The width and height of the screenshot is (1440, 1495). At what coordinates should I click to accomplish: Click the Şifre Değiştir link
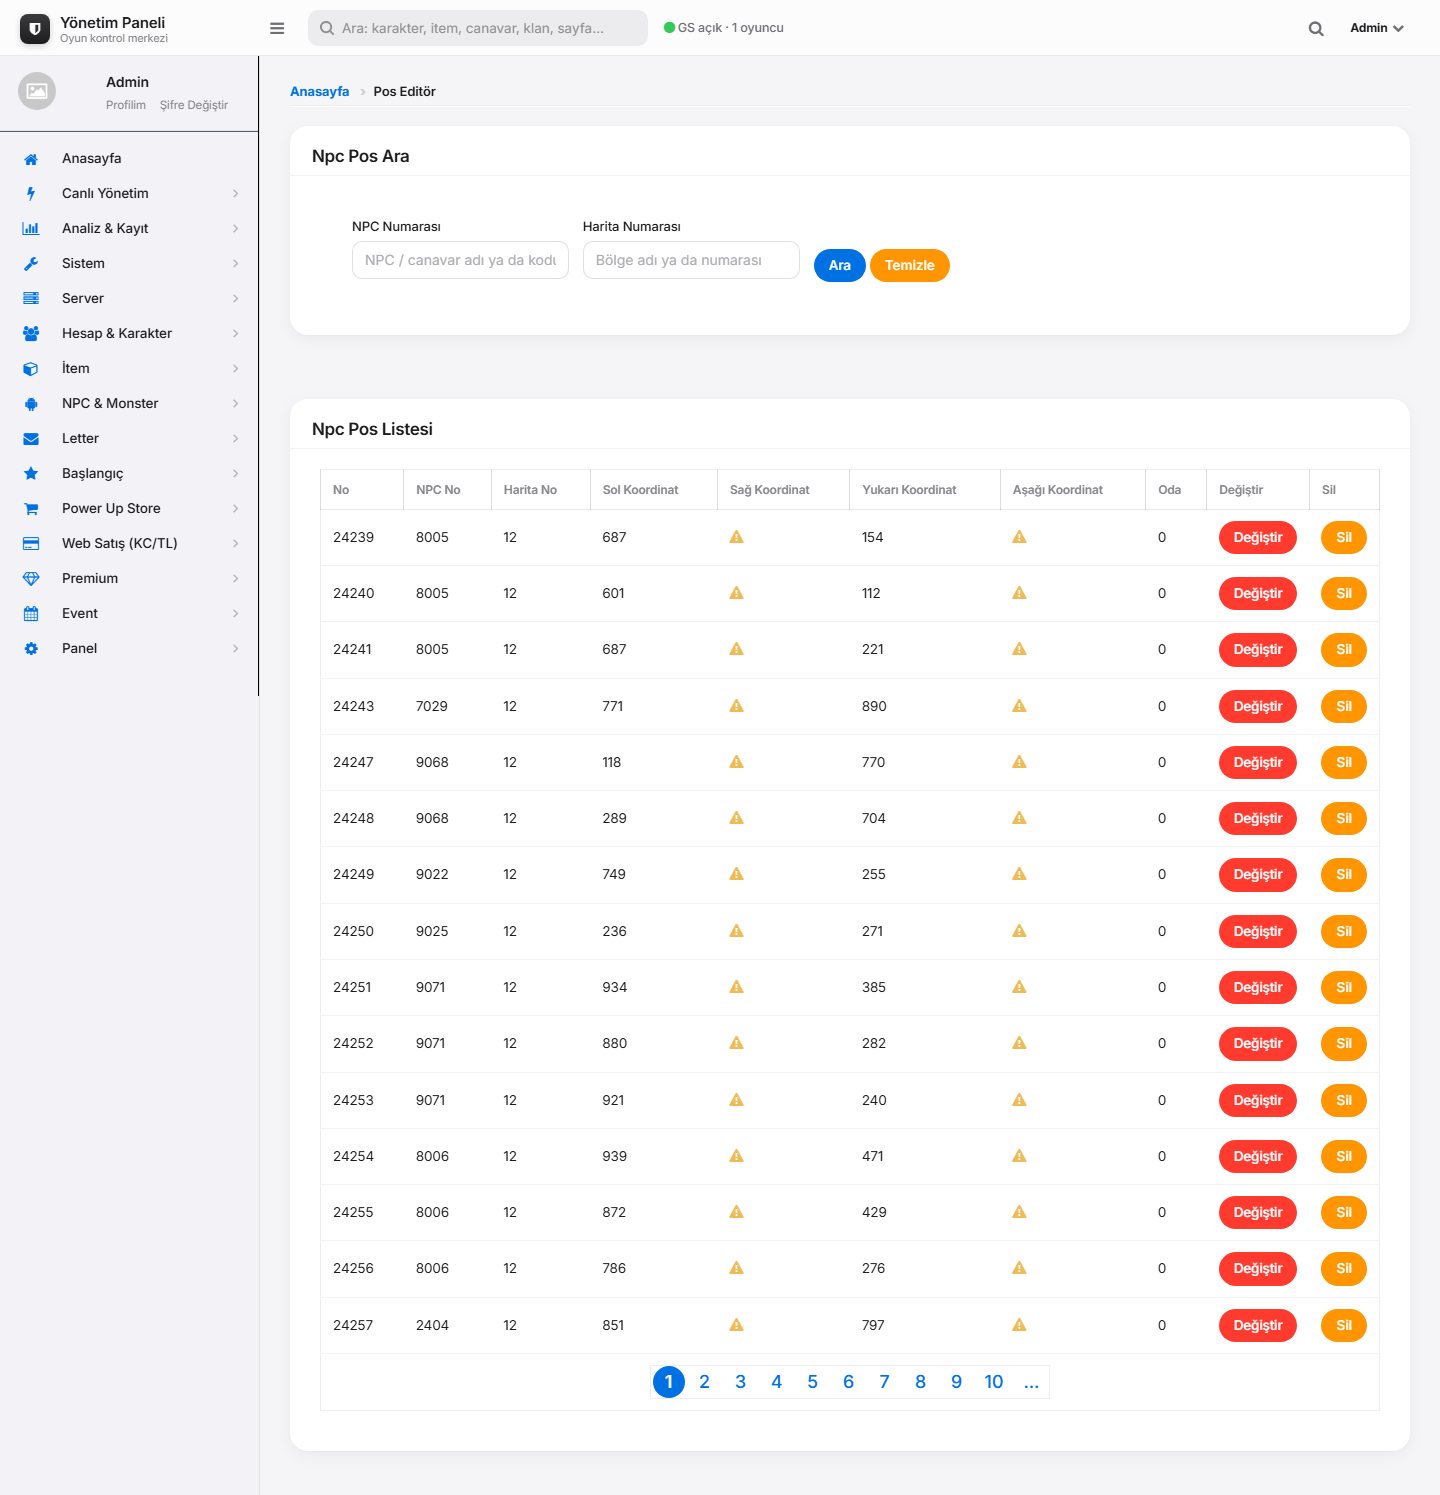194,105
